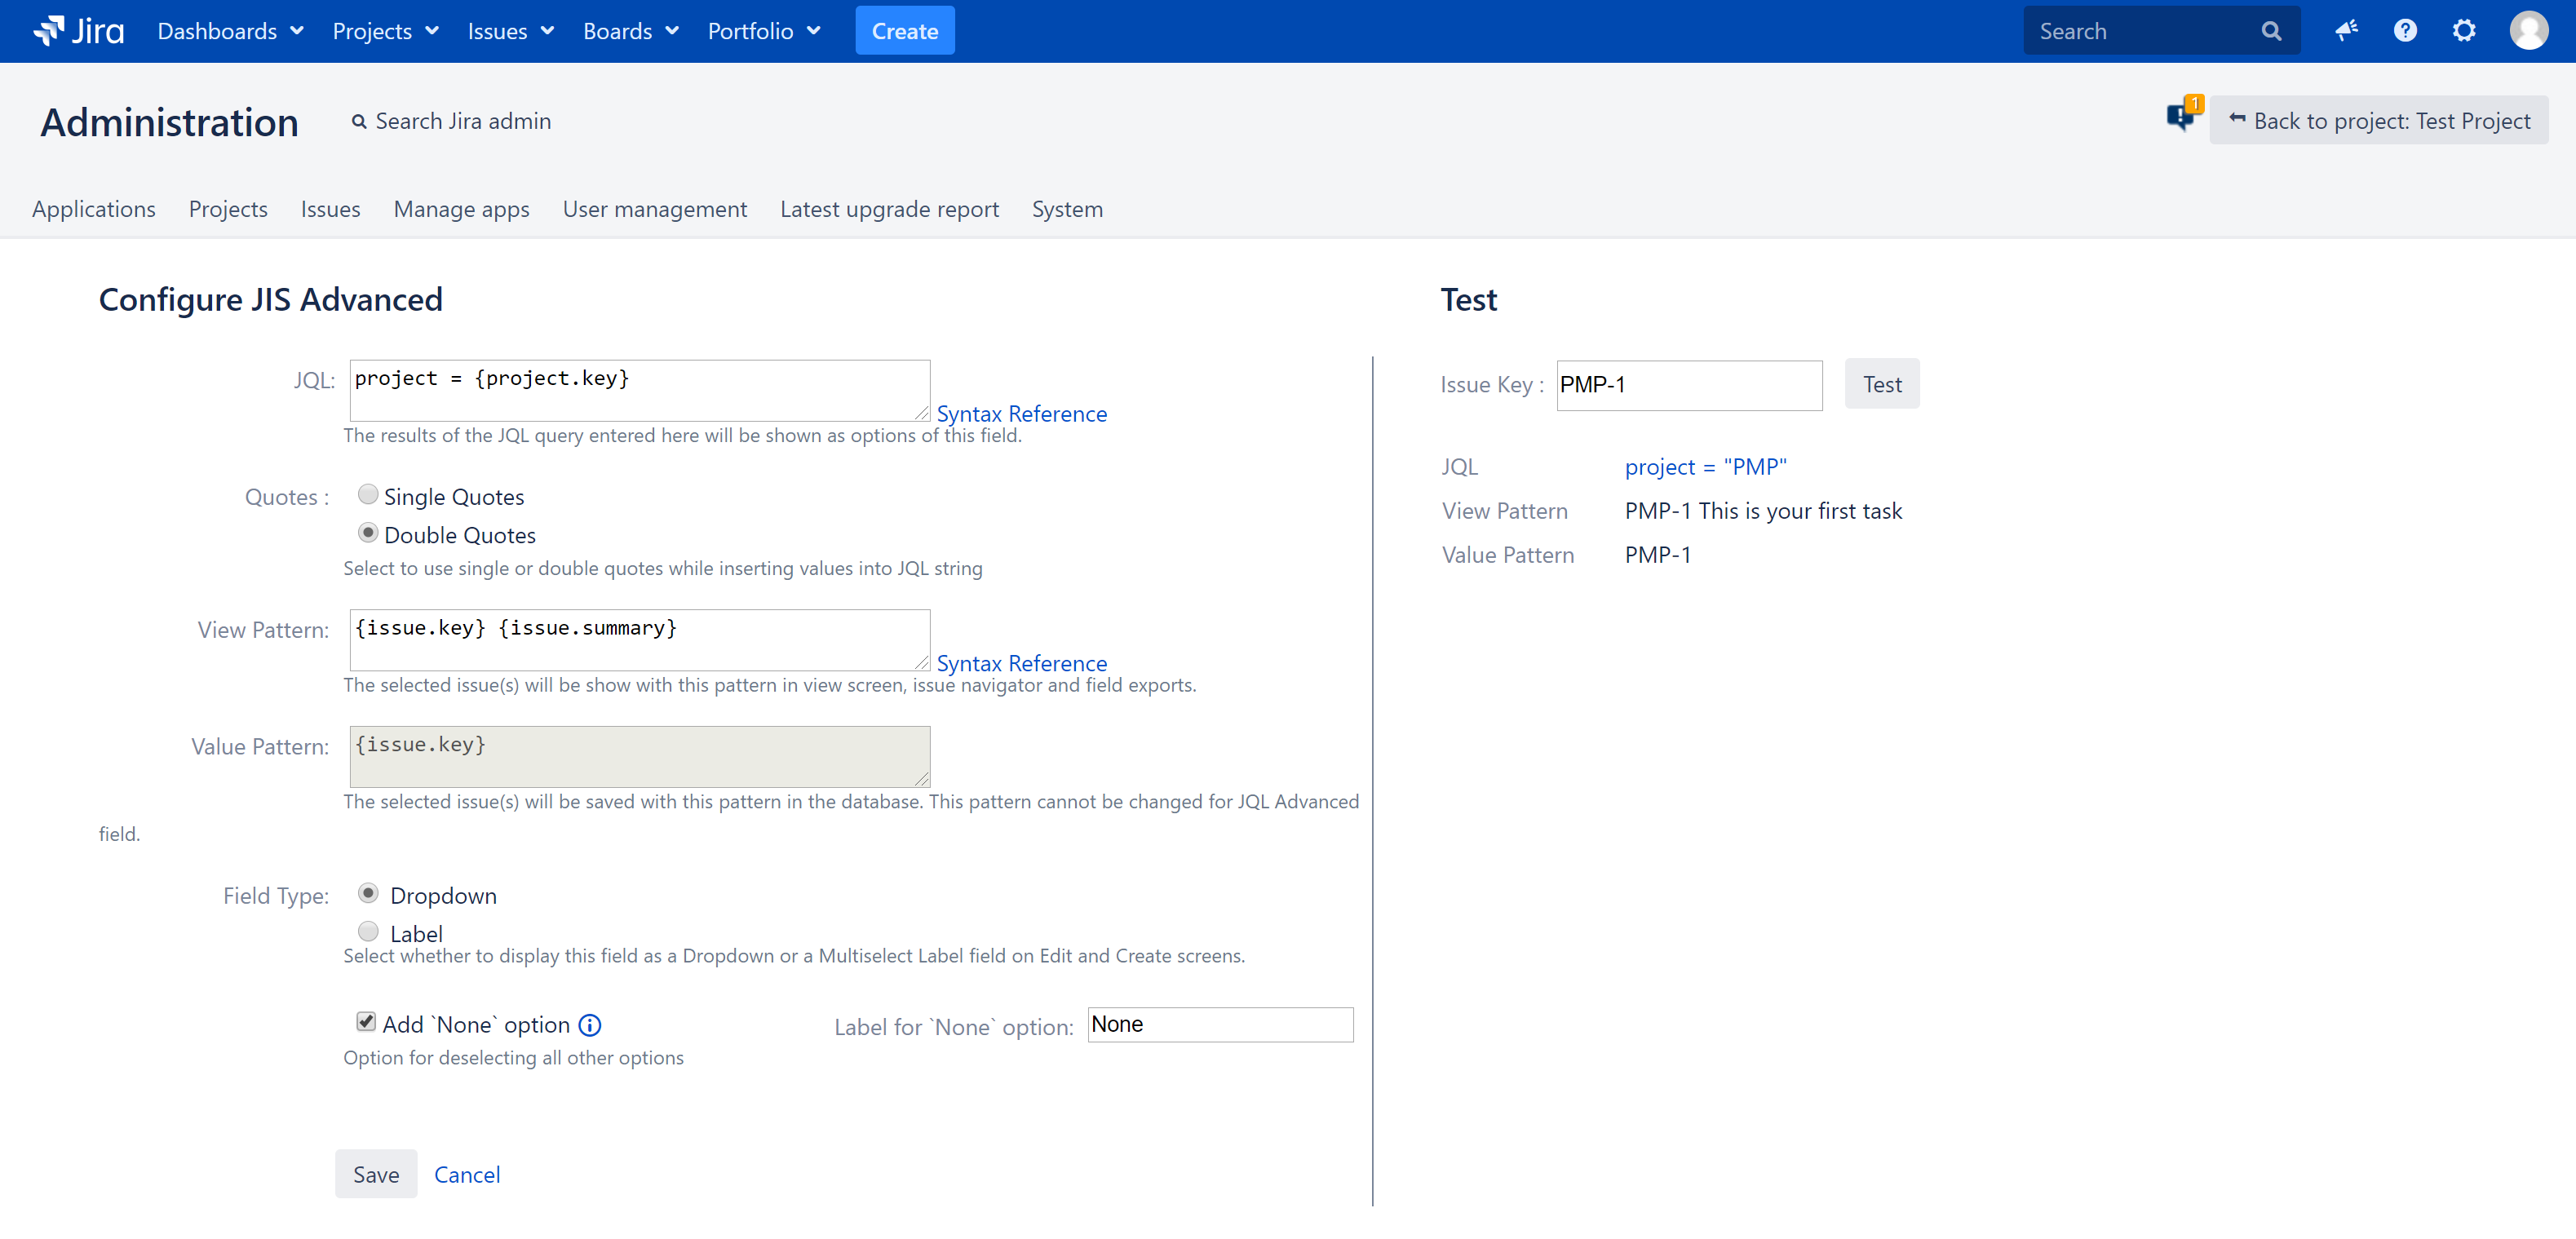This screenshot has height=1239, width=2576.
Task: Open the help question mark icon
Action: coord(2404,31)
